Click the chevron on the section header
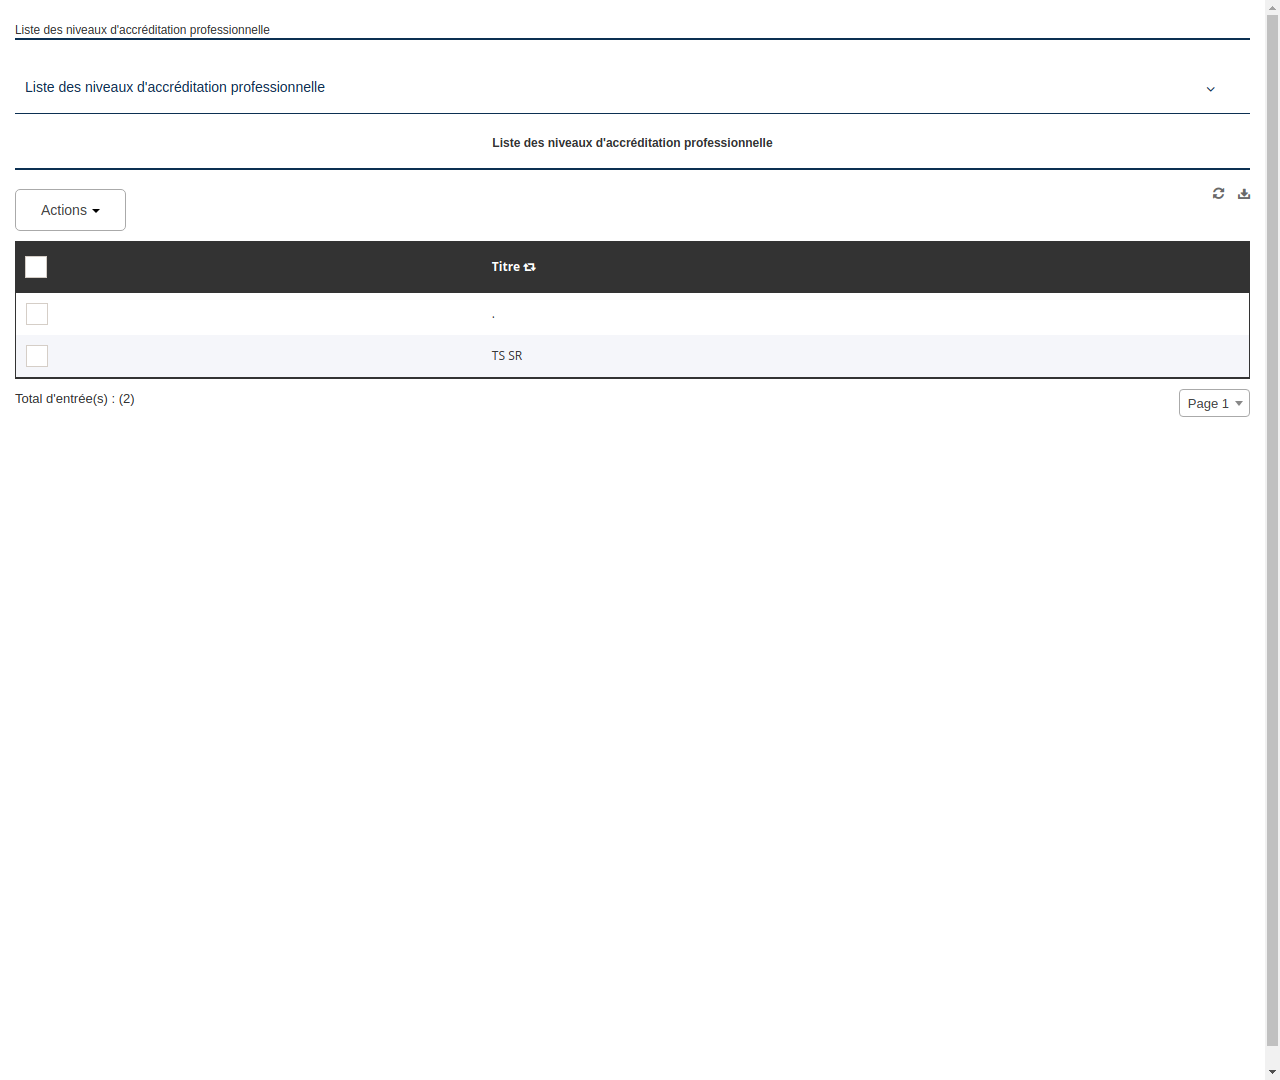Screen dimensions: 1280x1080 pos(1210,89)
